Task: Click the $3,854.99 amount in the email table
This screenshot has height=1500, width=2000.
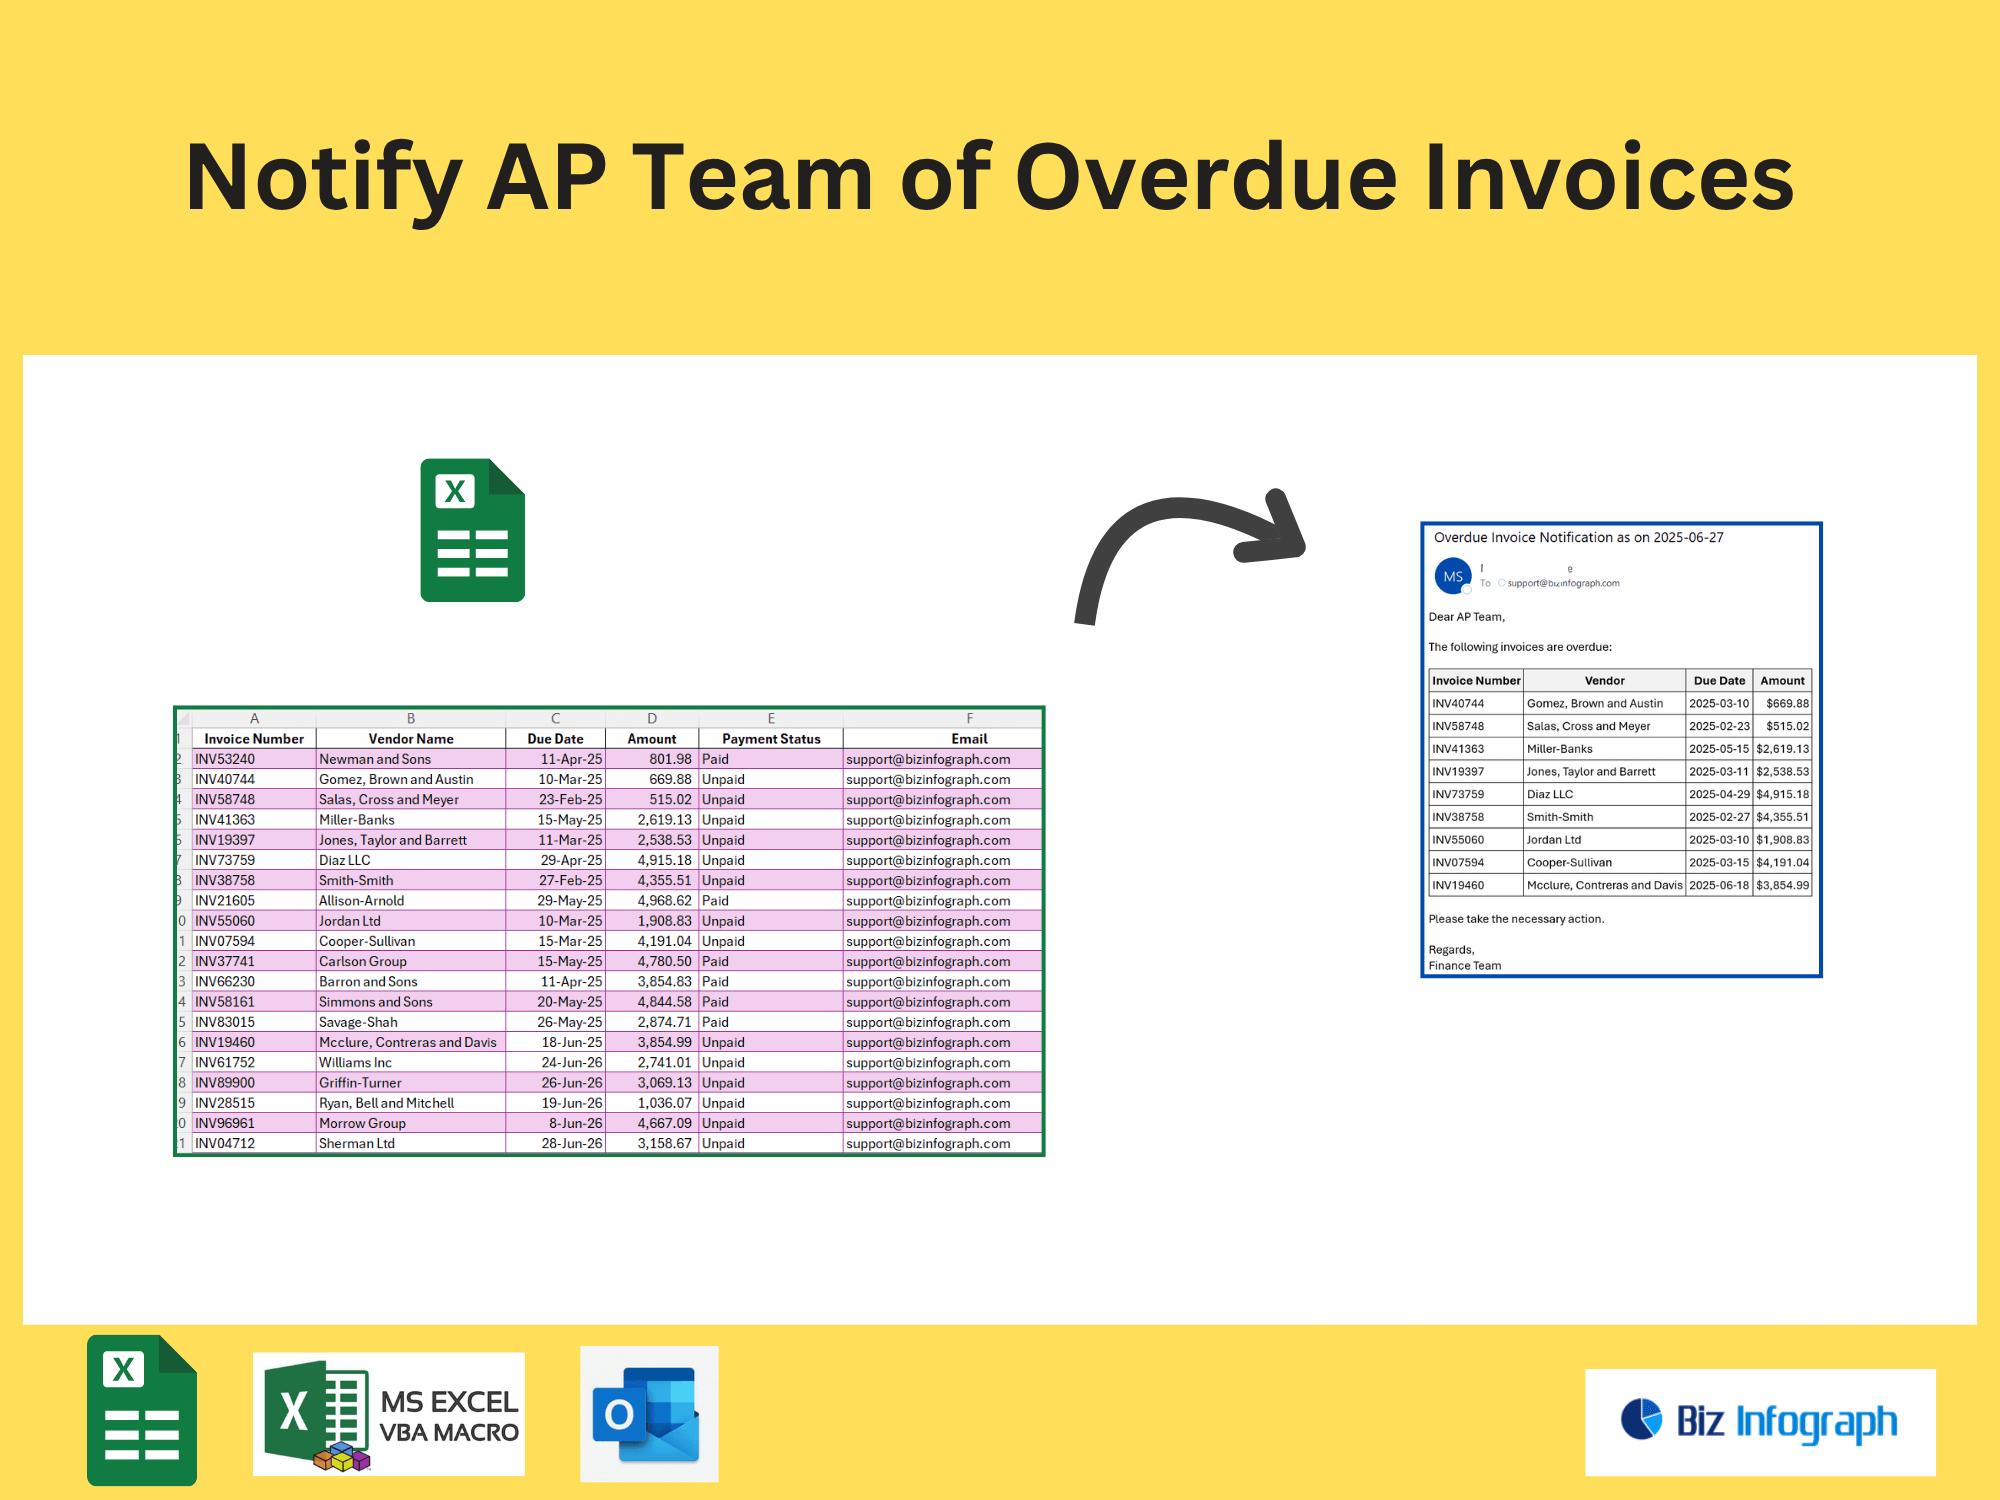Action: (x=1782, y=885)
